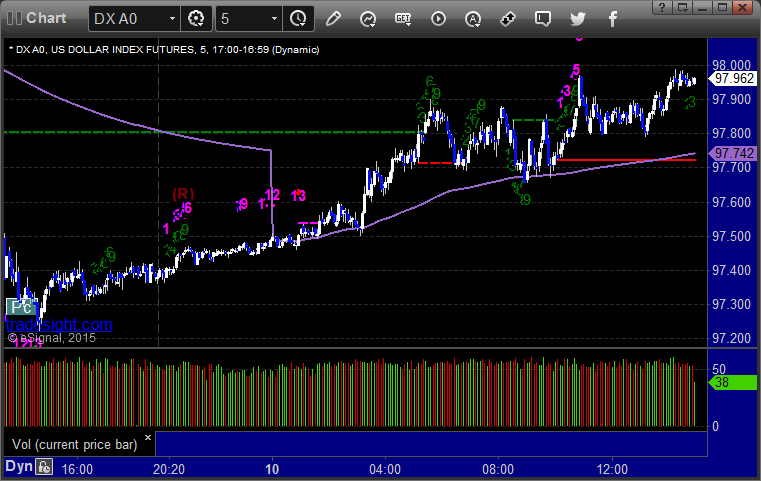Click the GET tools icon

coord(403,19)
